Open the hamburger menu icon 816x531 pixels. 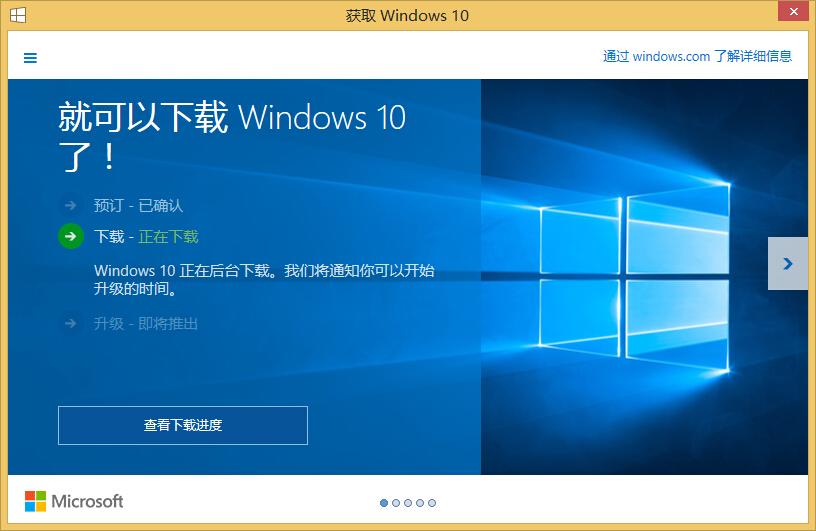[x=30, y=58]
